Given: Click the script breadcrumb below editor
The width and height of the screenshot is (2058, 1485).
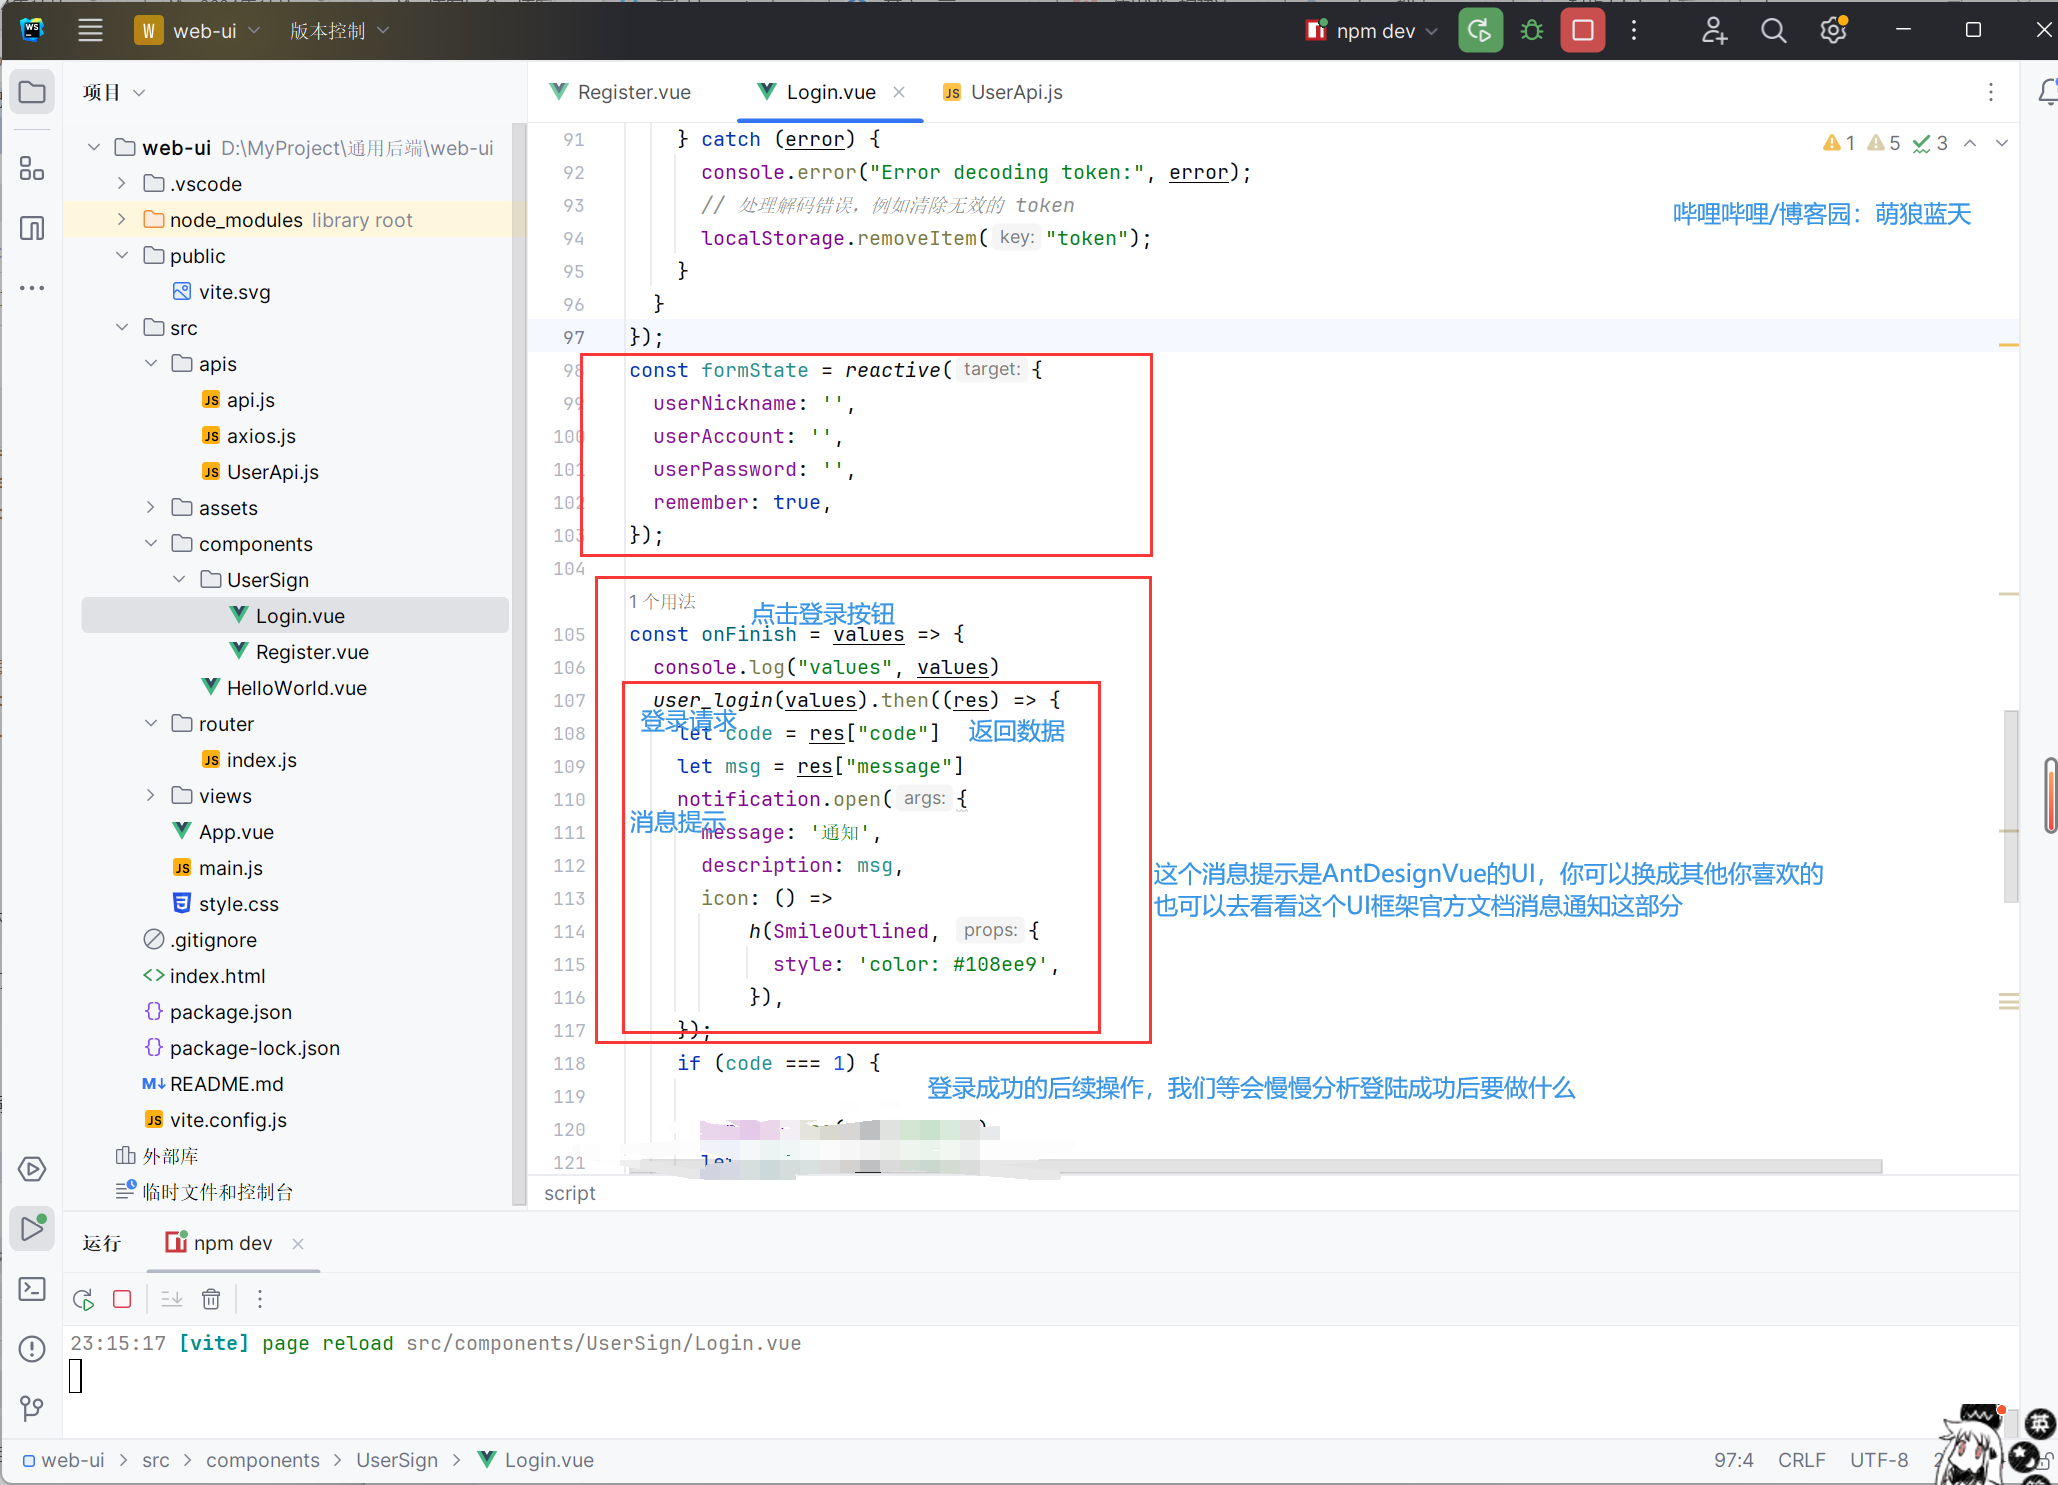Looking at the screenshot, I should click(x=570, y=1193).
